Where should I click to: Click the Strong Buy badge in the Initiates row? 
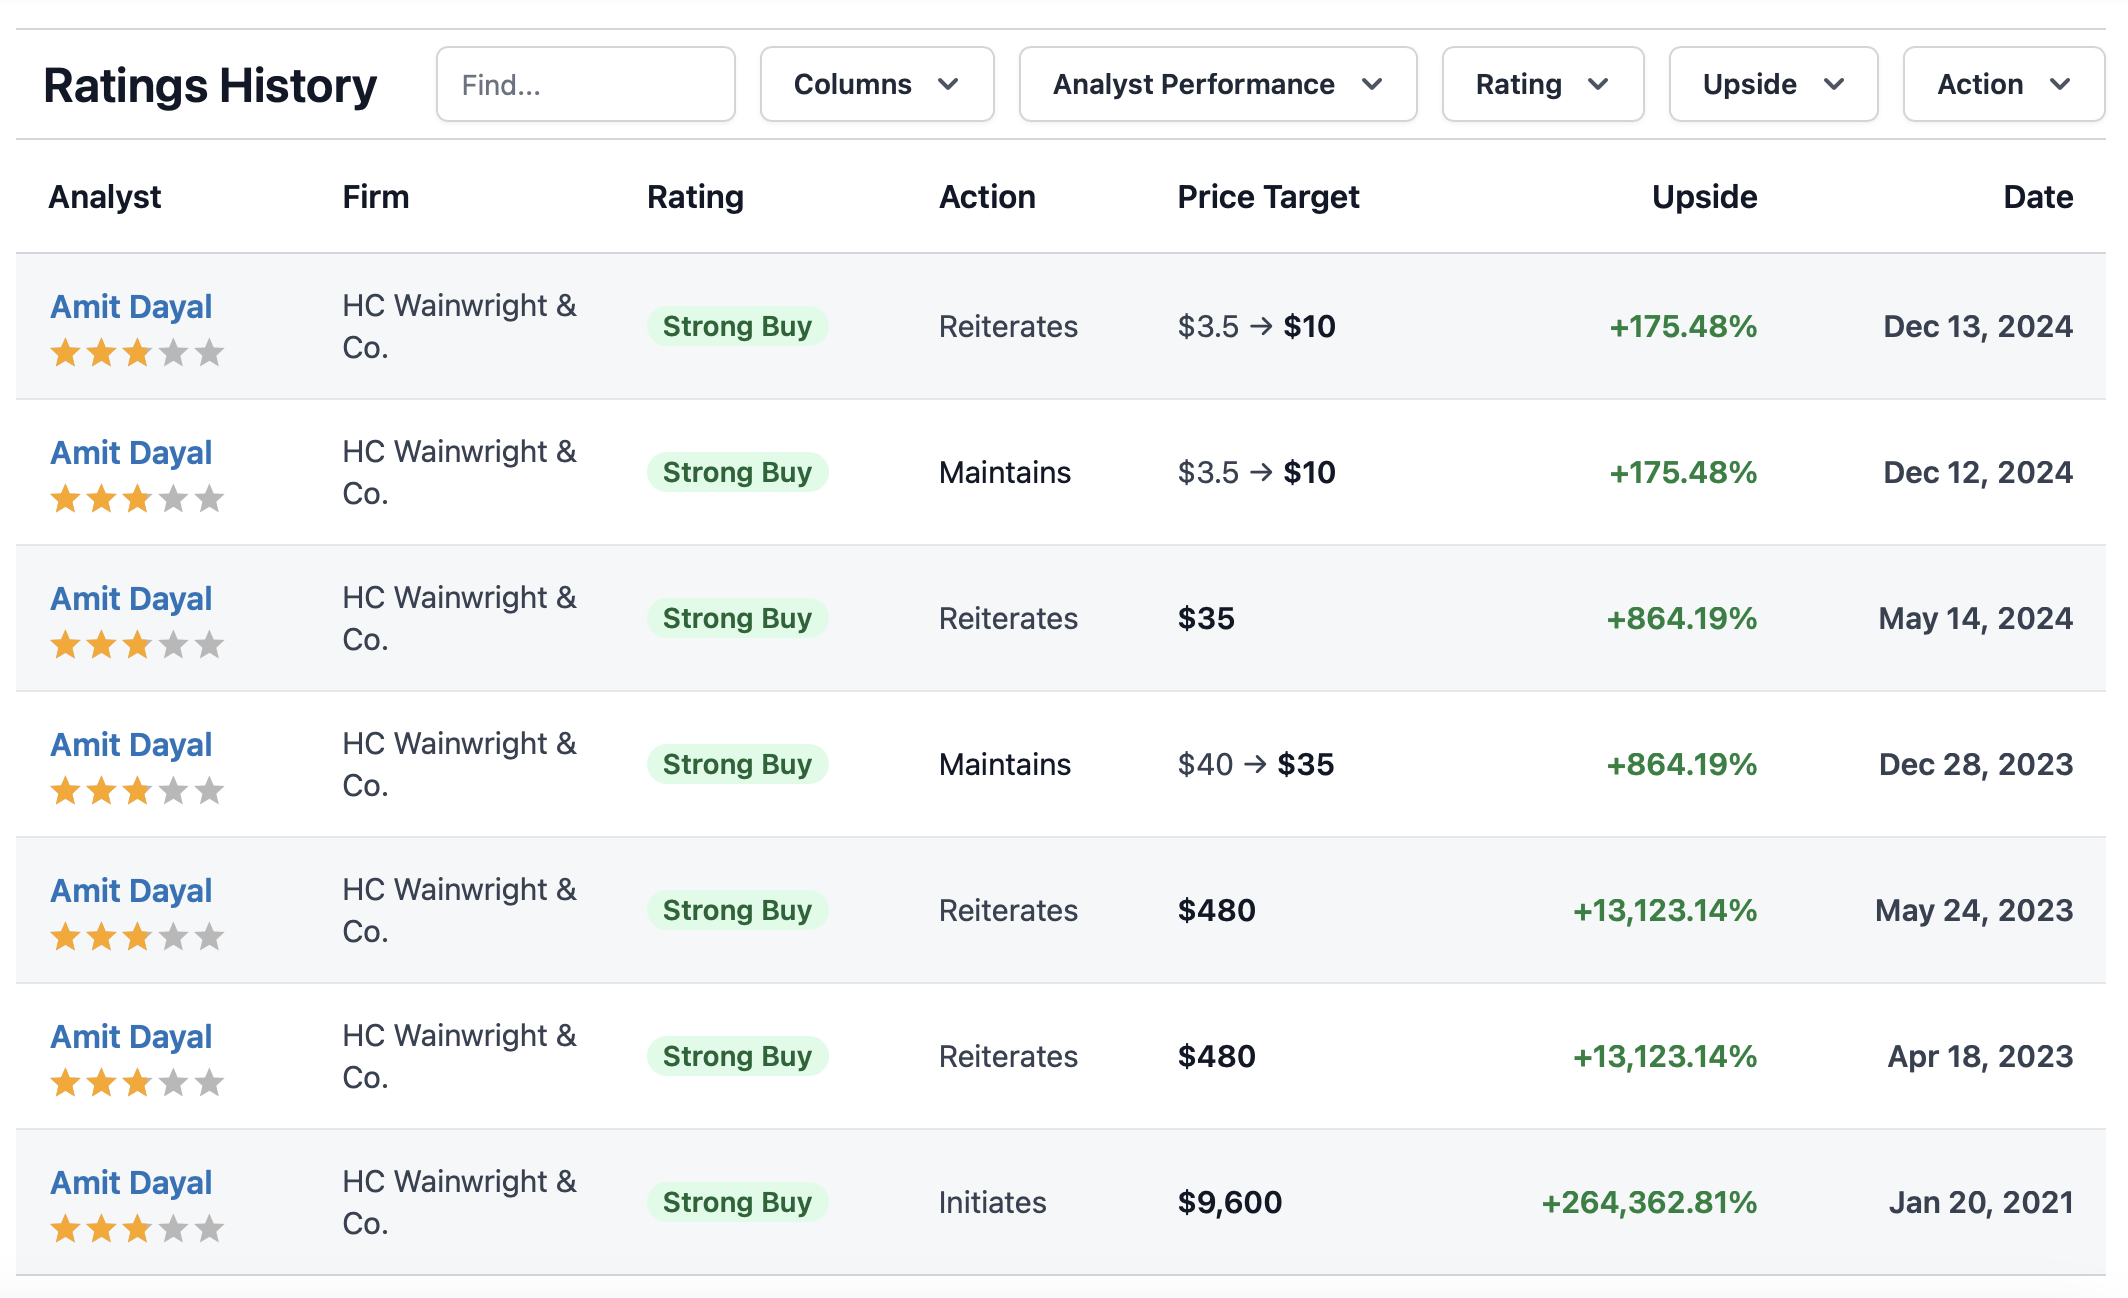tap(737, 1203)
